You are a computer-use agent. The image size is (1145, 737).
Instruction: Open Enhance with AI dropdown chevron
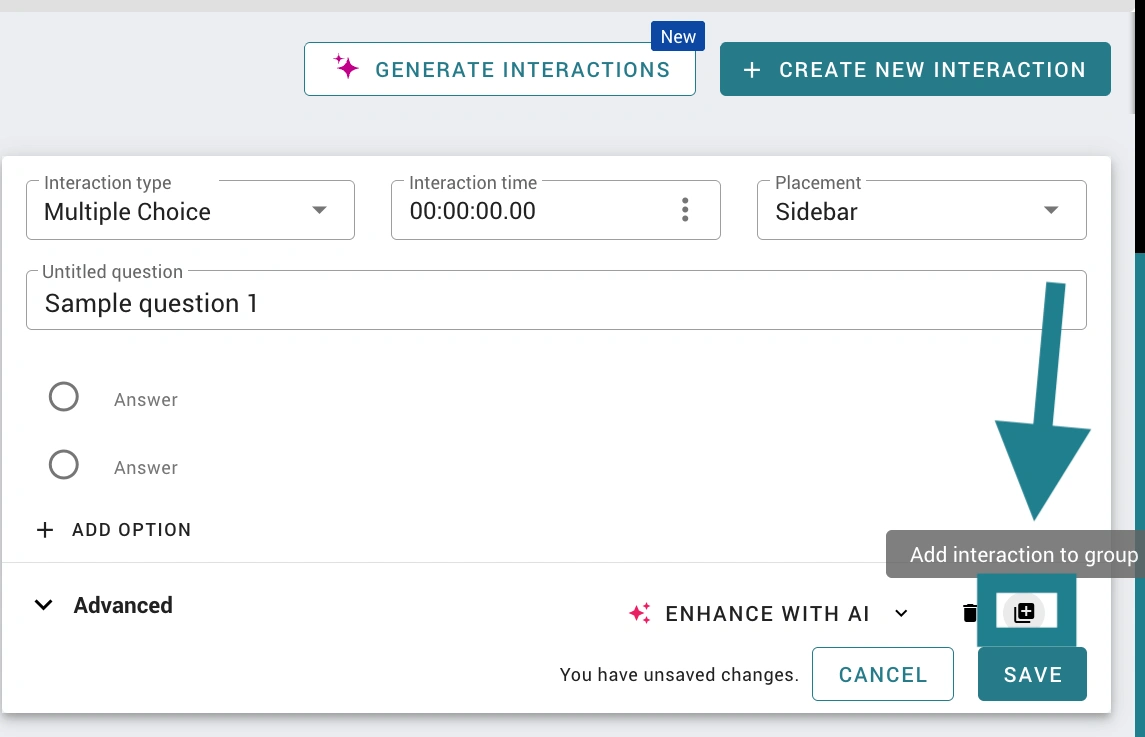tap(902, 614)
